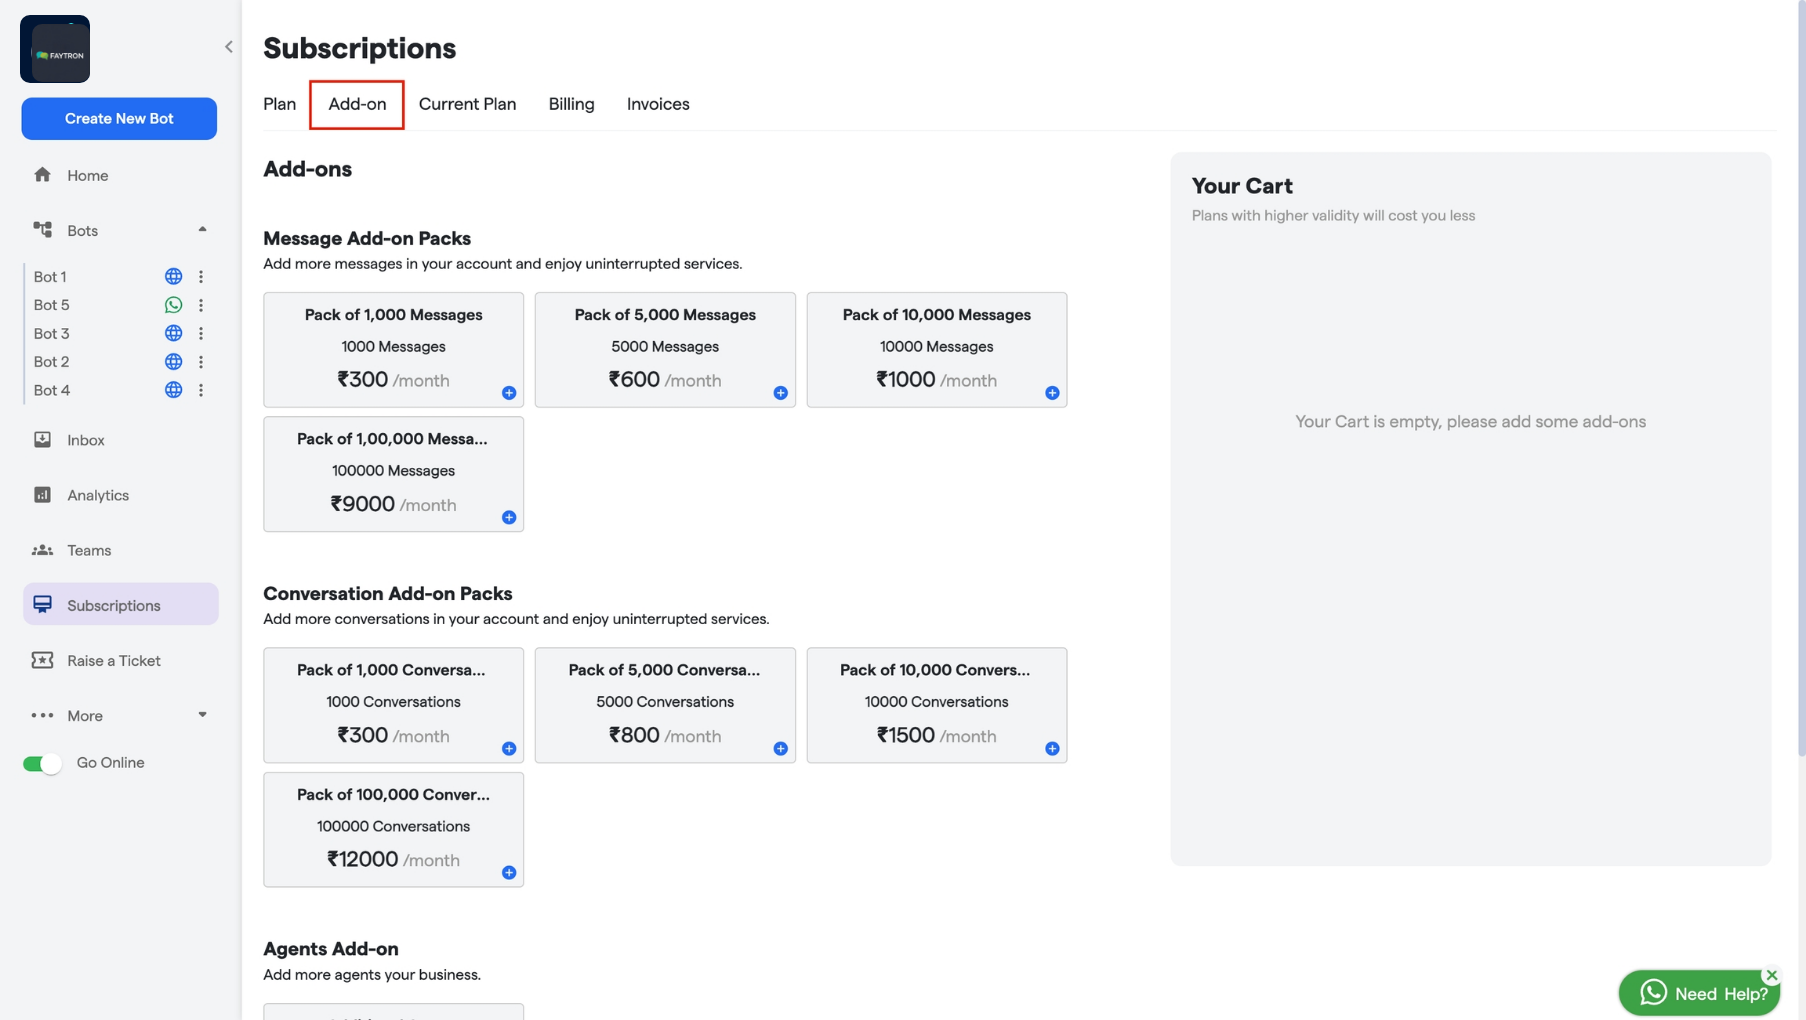Open the three-dot menu for Bot 3
1806x1020 pixels.
click(x=202, y=333)
